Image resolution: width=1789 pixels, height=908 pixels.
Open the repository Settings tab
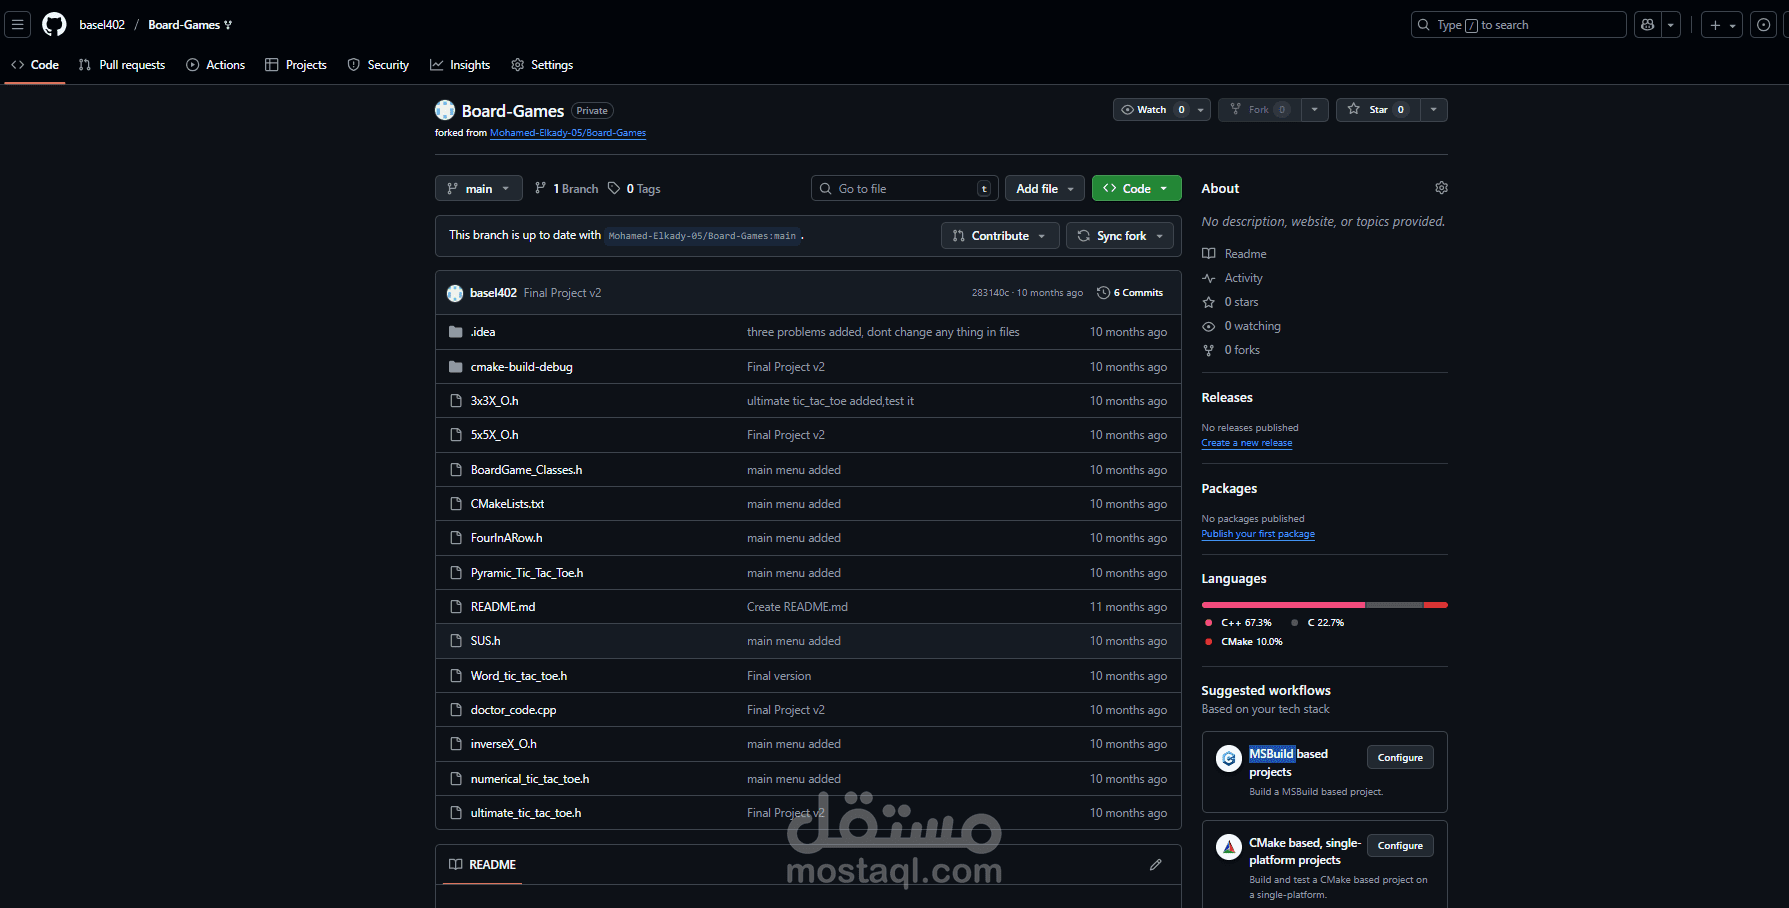542,65
